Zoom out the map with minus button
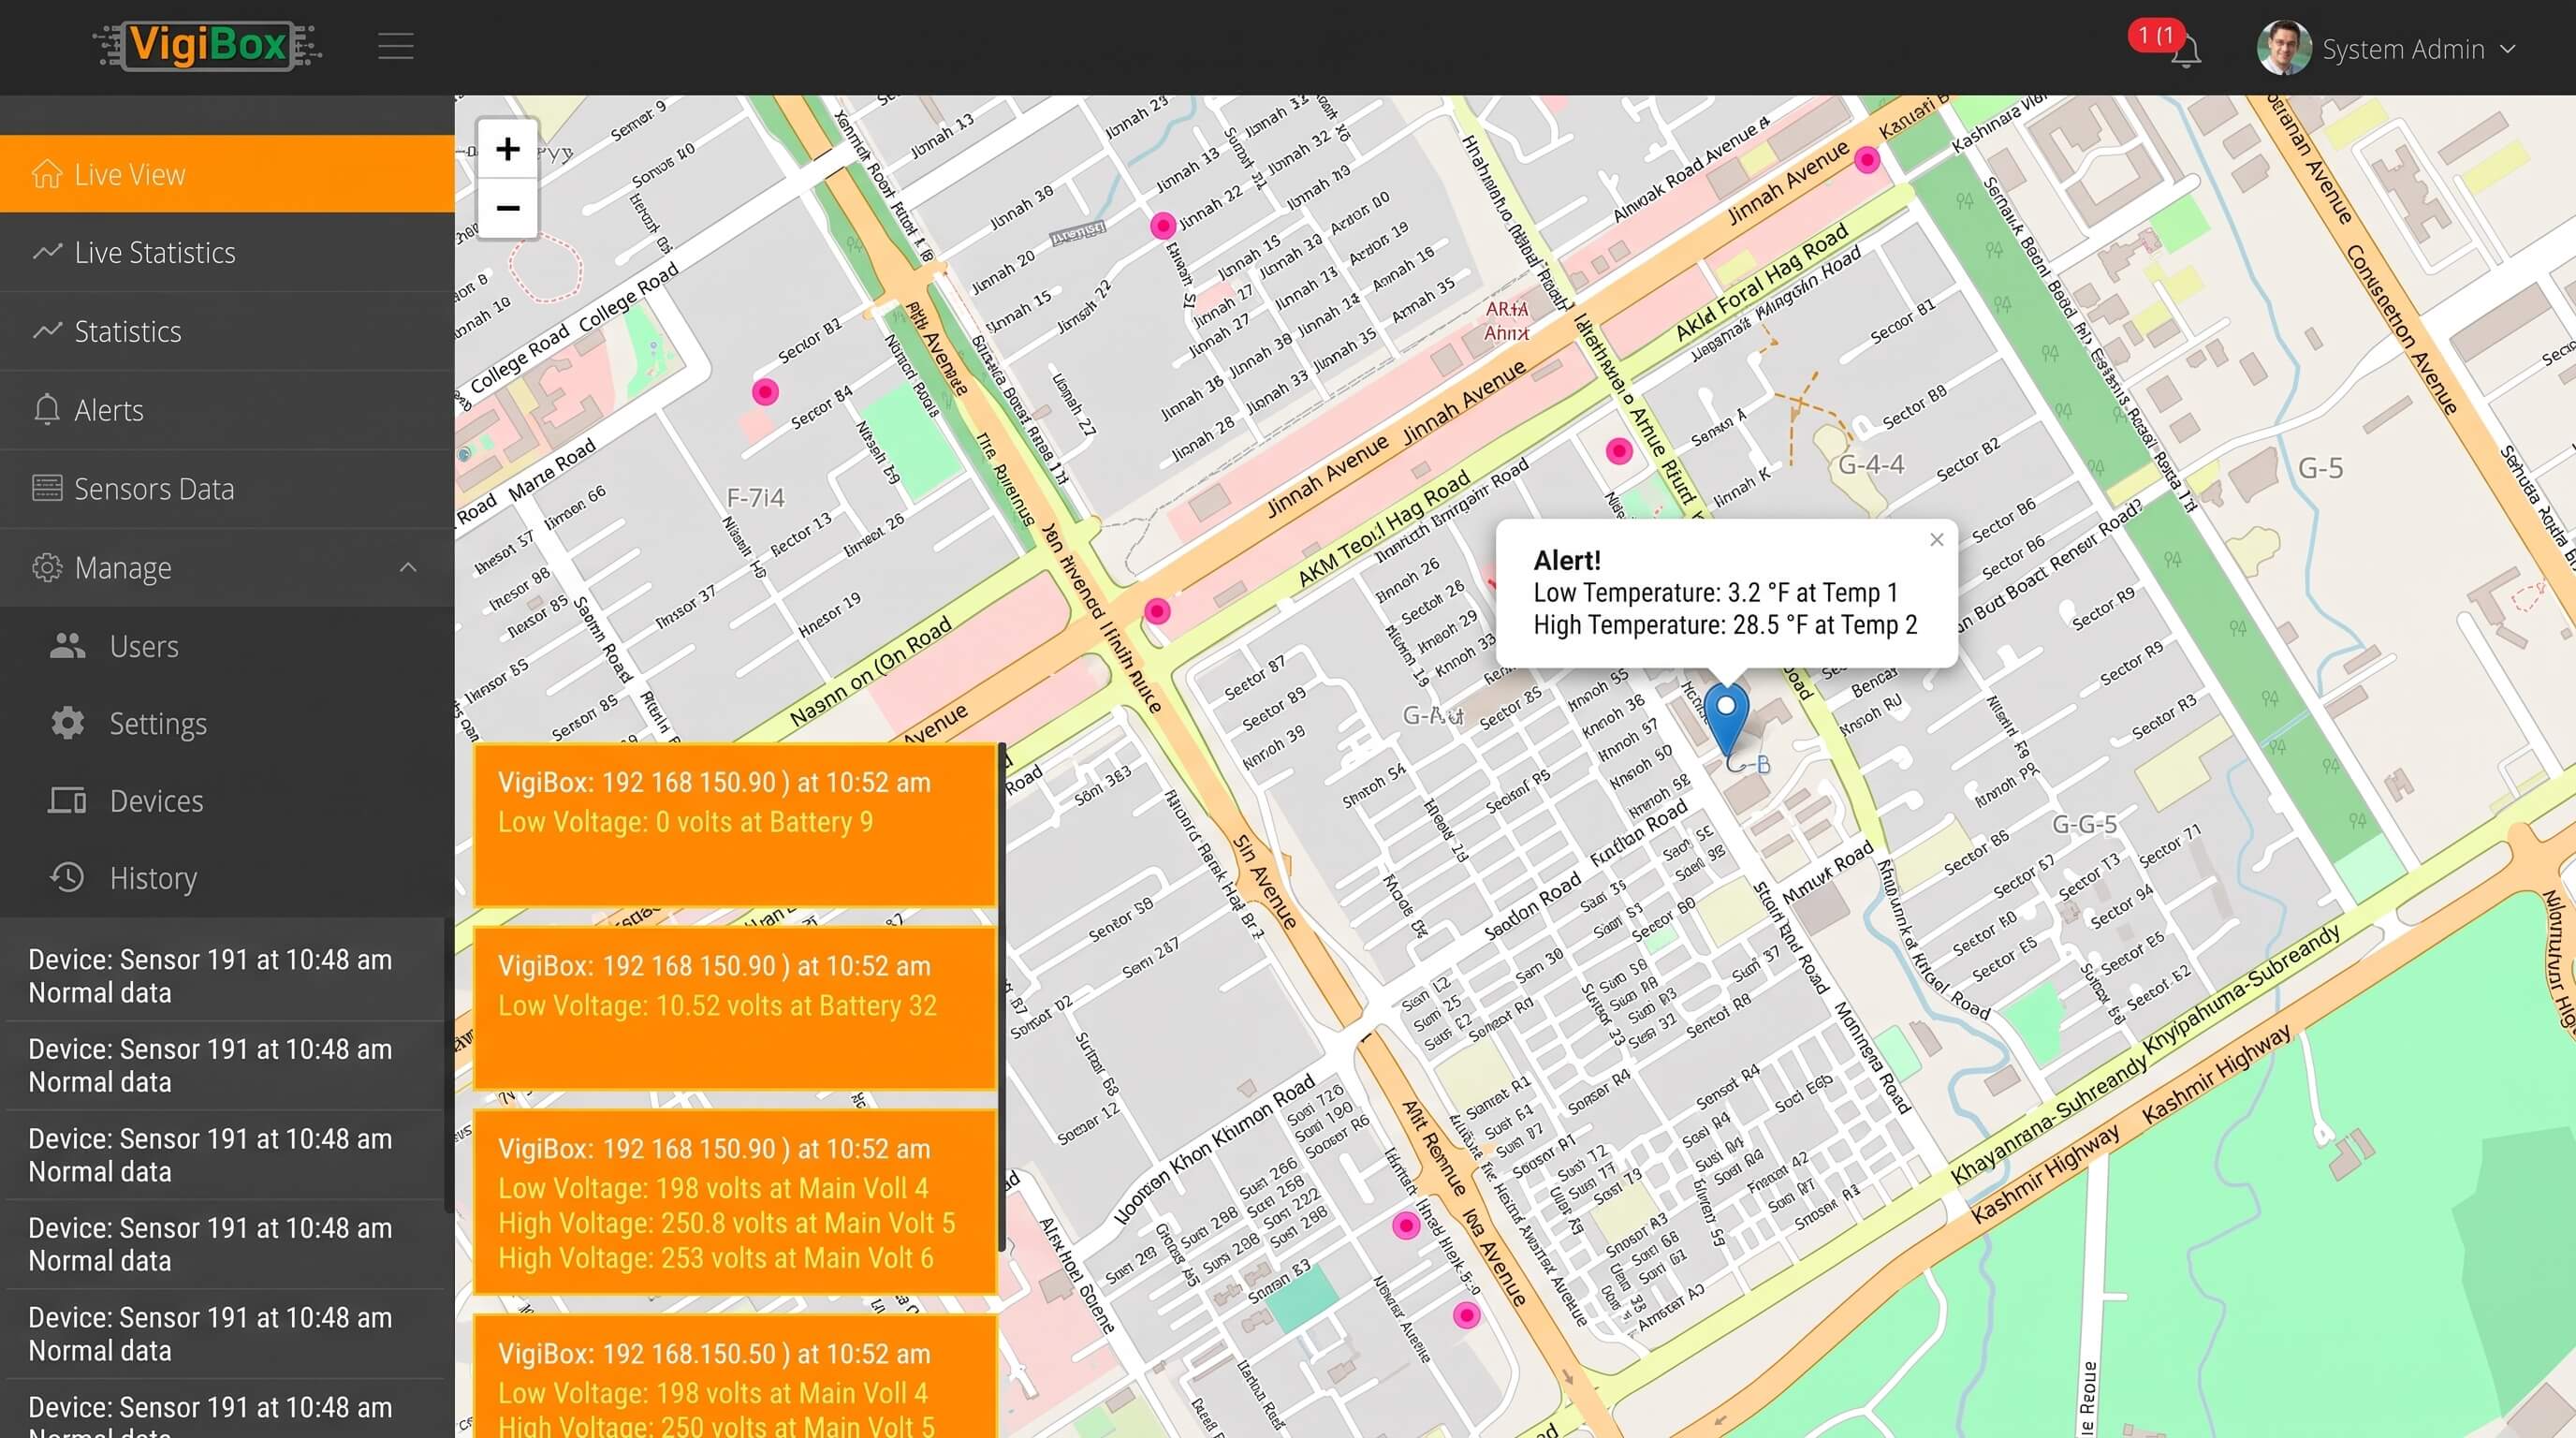 (x=508, y=208)
